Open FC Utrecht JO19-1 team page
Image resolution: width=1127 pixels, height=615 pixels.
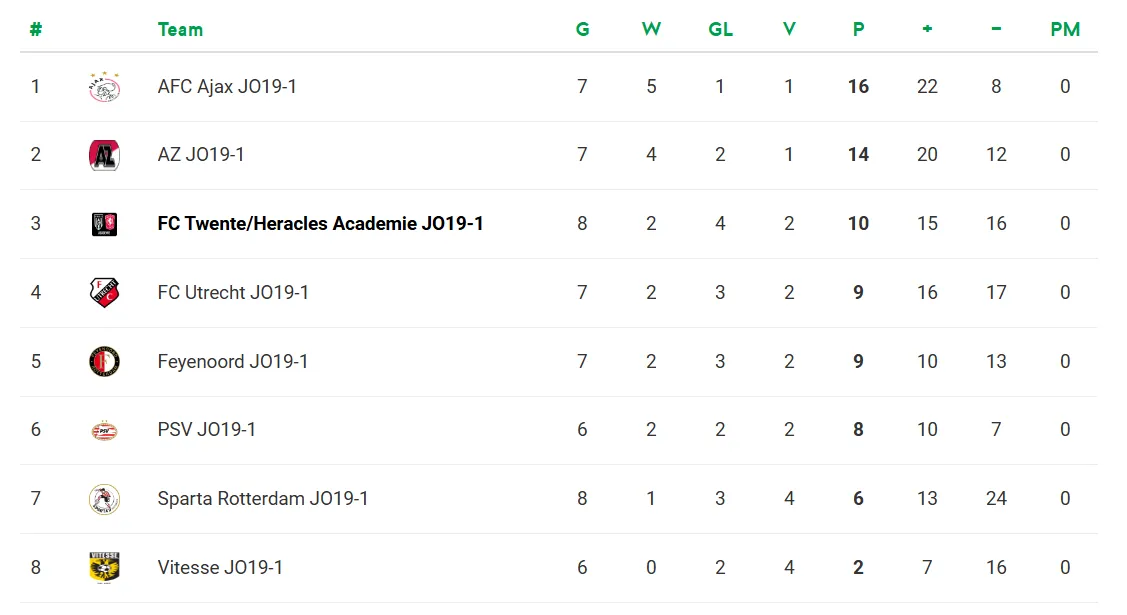point(233,293)
